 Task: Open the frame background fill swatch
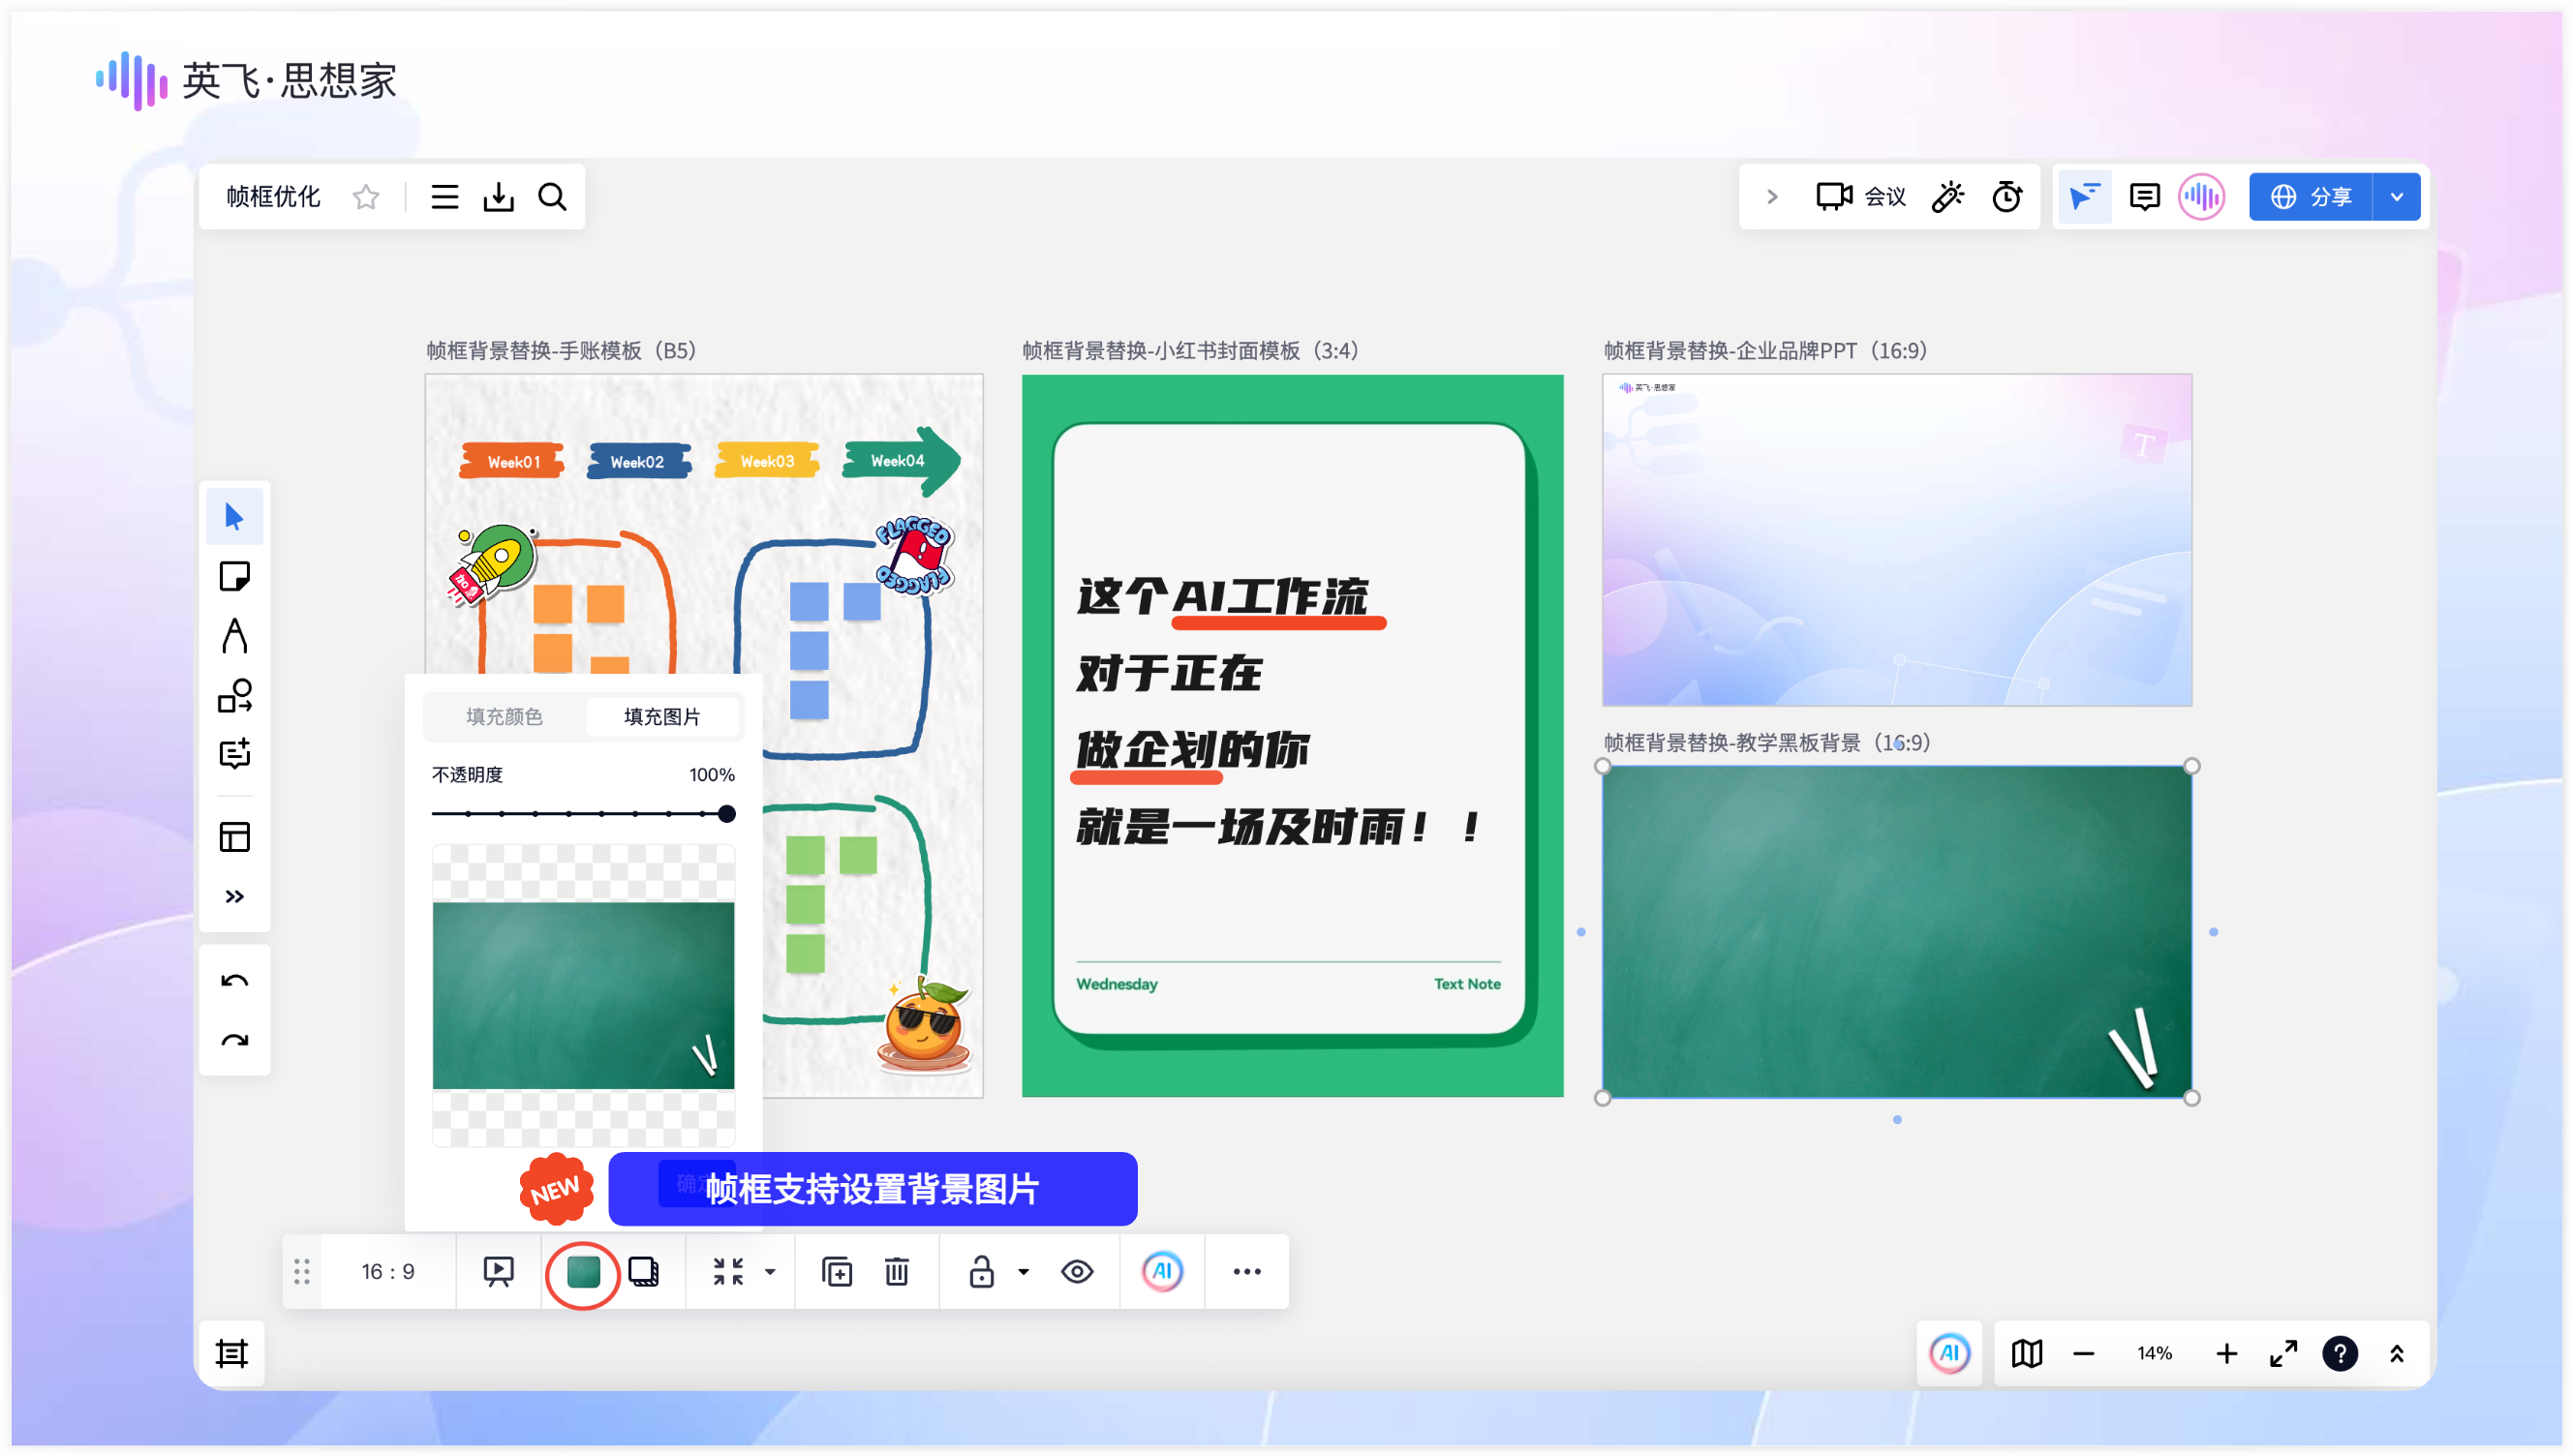583,1271
